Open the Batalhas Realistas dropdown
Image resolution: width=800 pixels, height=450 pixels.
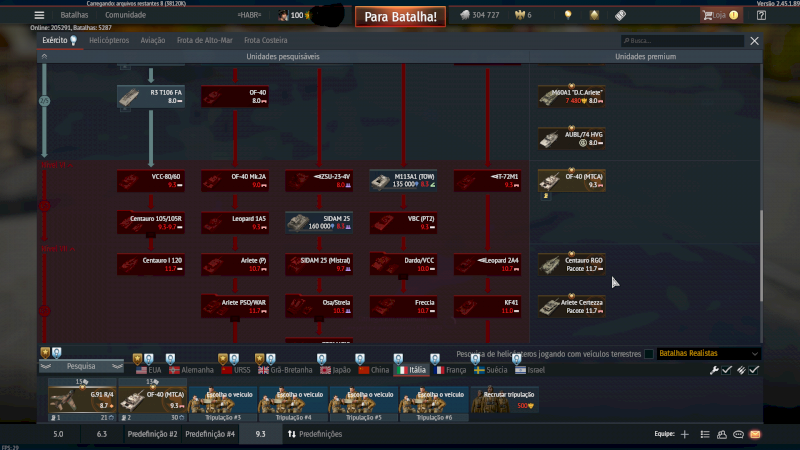708,353
